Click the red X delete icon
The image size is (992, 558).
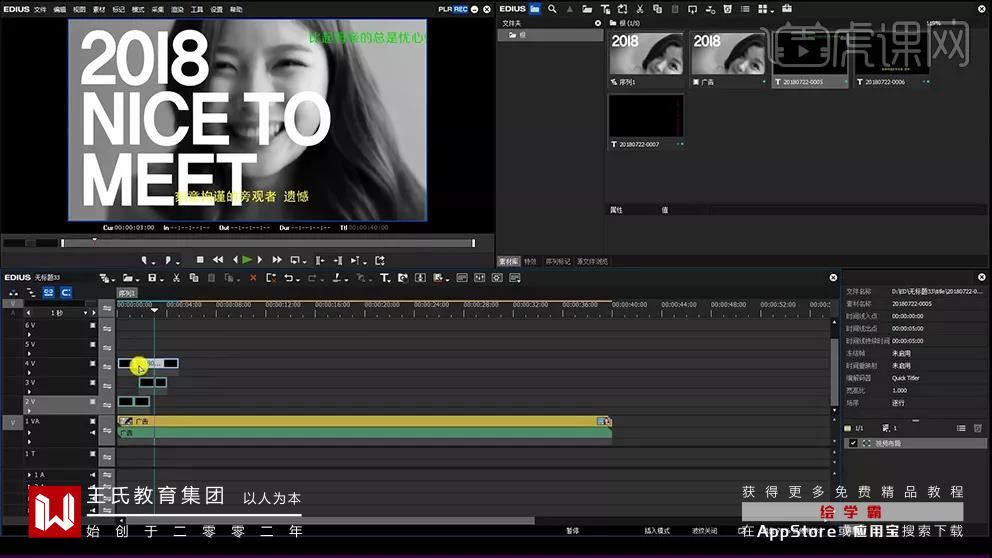tap(253, 278)
